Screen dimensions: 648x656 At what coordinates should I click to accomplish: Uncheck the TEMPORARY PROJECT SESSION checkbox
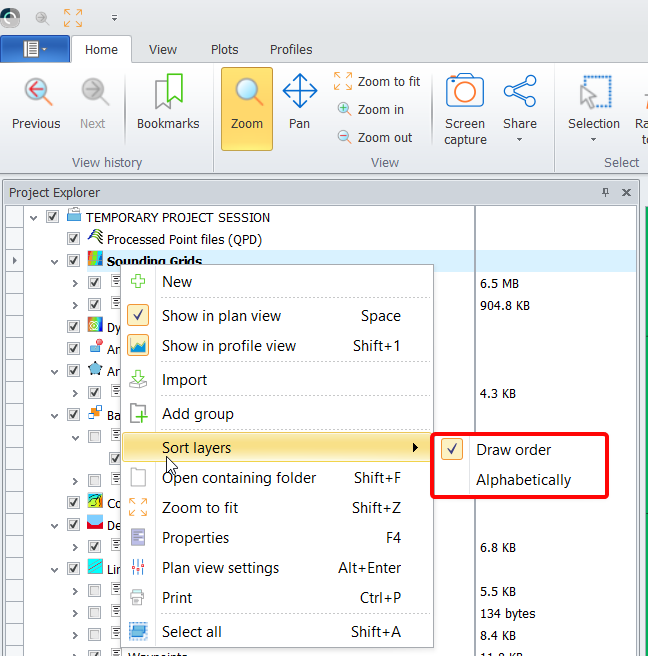53,217
